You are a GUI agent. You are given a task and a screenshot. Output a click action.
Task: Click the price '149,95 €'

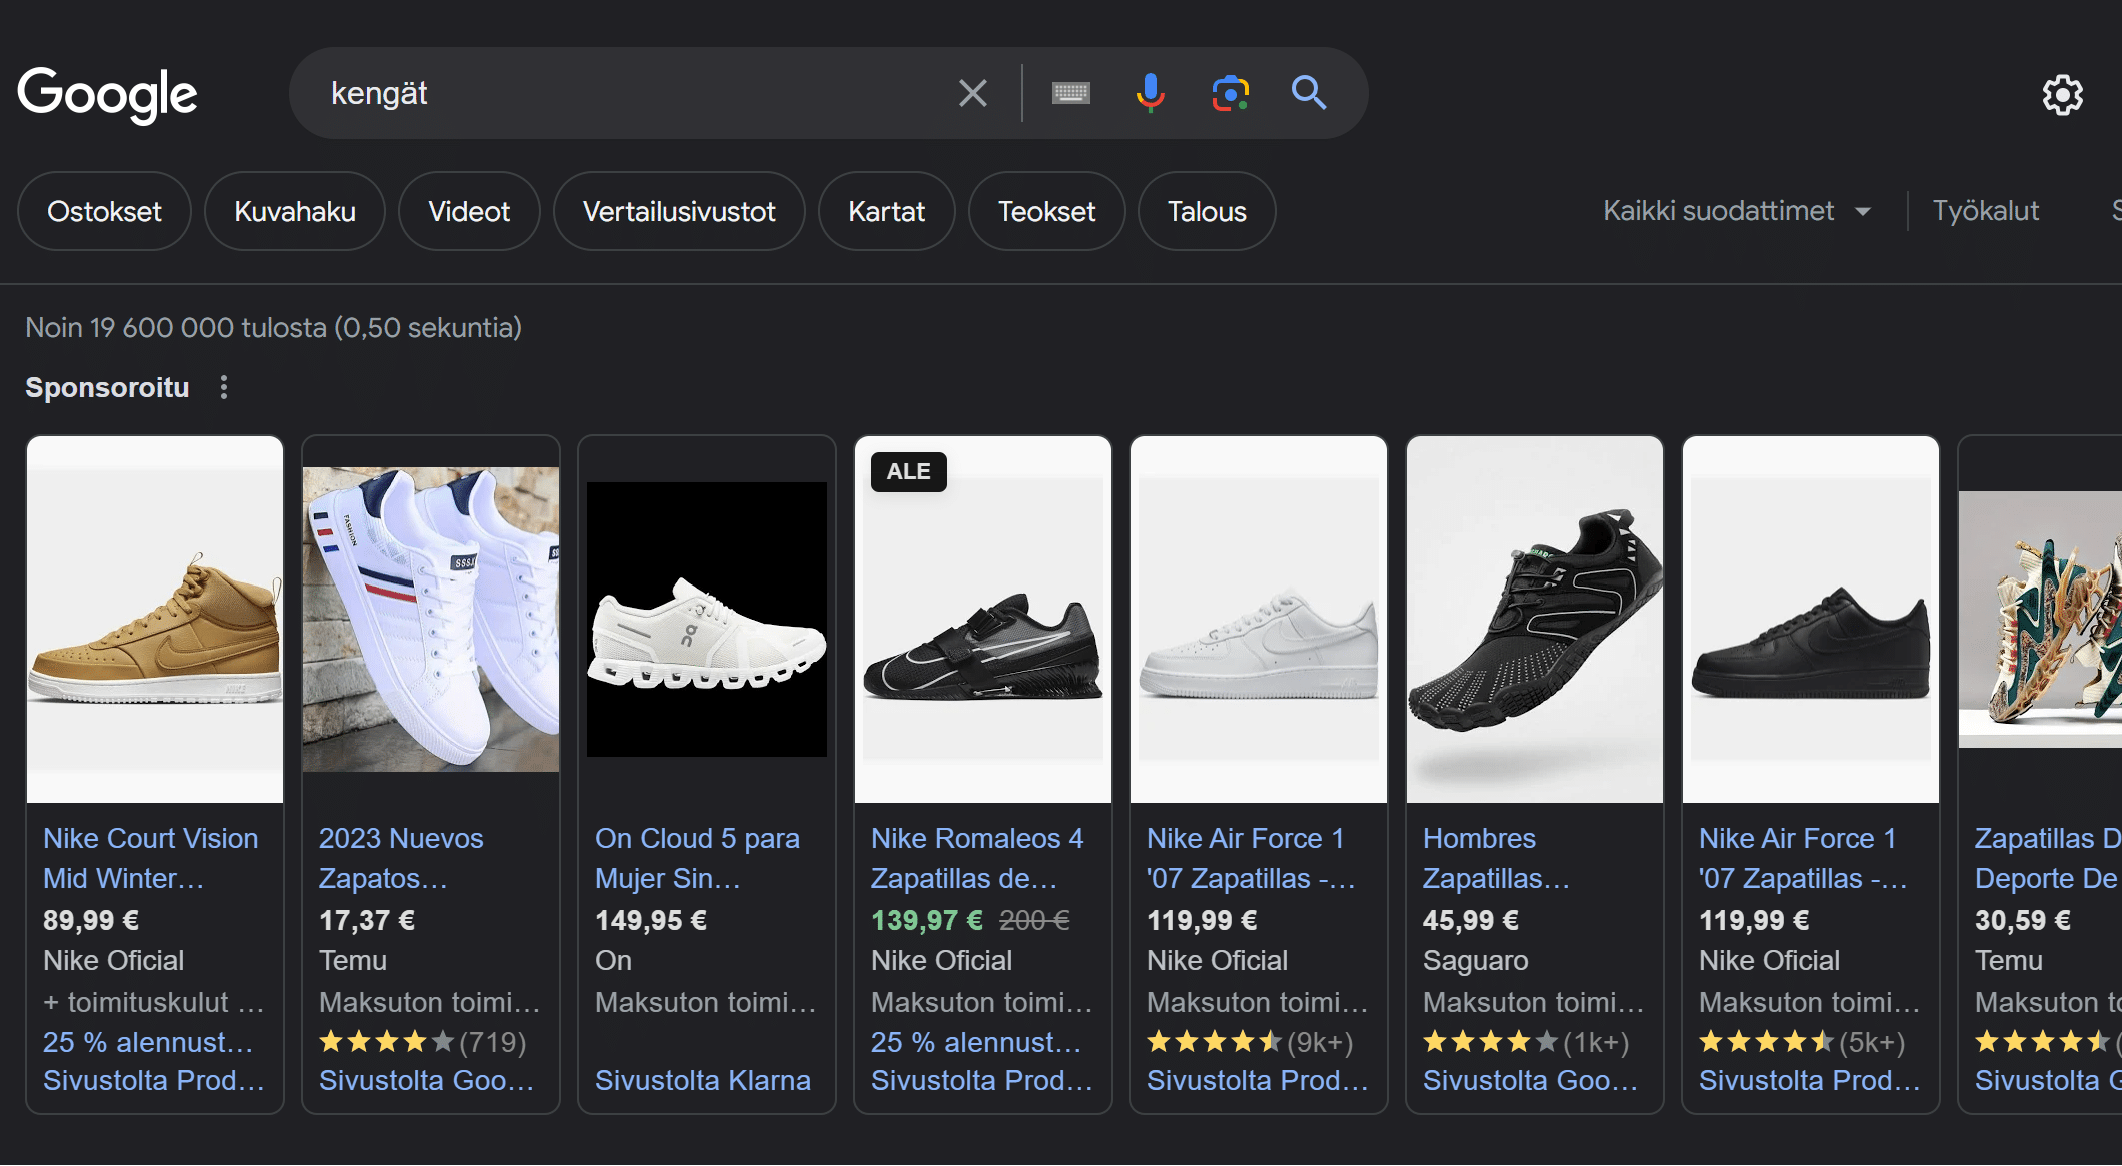coord(651,920)
